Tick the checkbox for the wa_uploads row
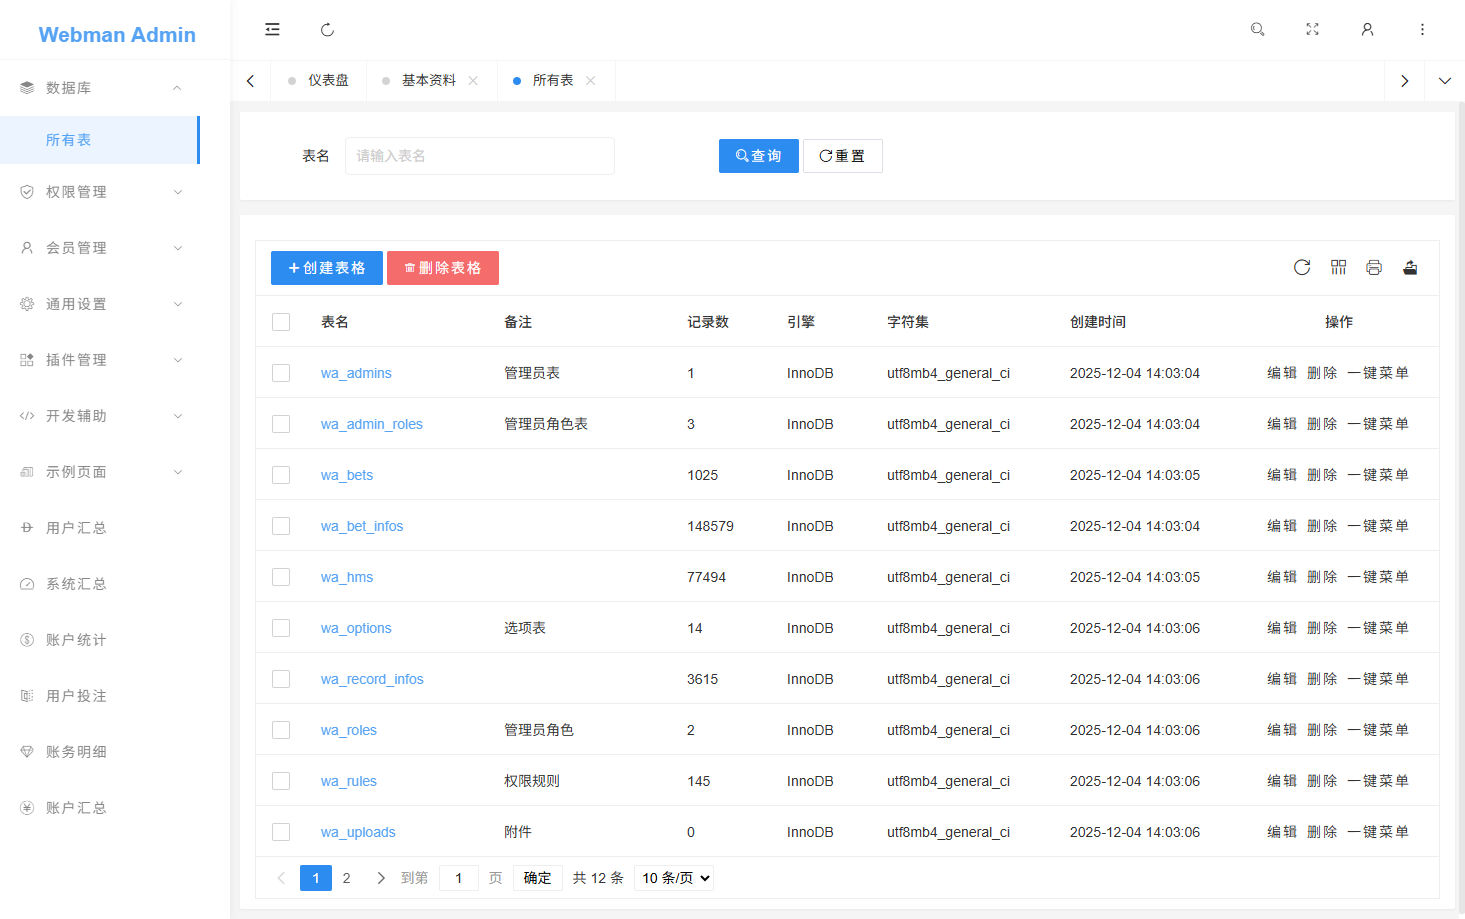Screen dimensions: 1465x919 click(281, 831)
